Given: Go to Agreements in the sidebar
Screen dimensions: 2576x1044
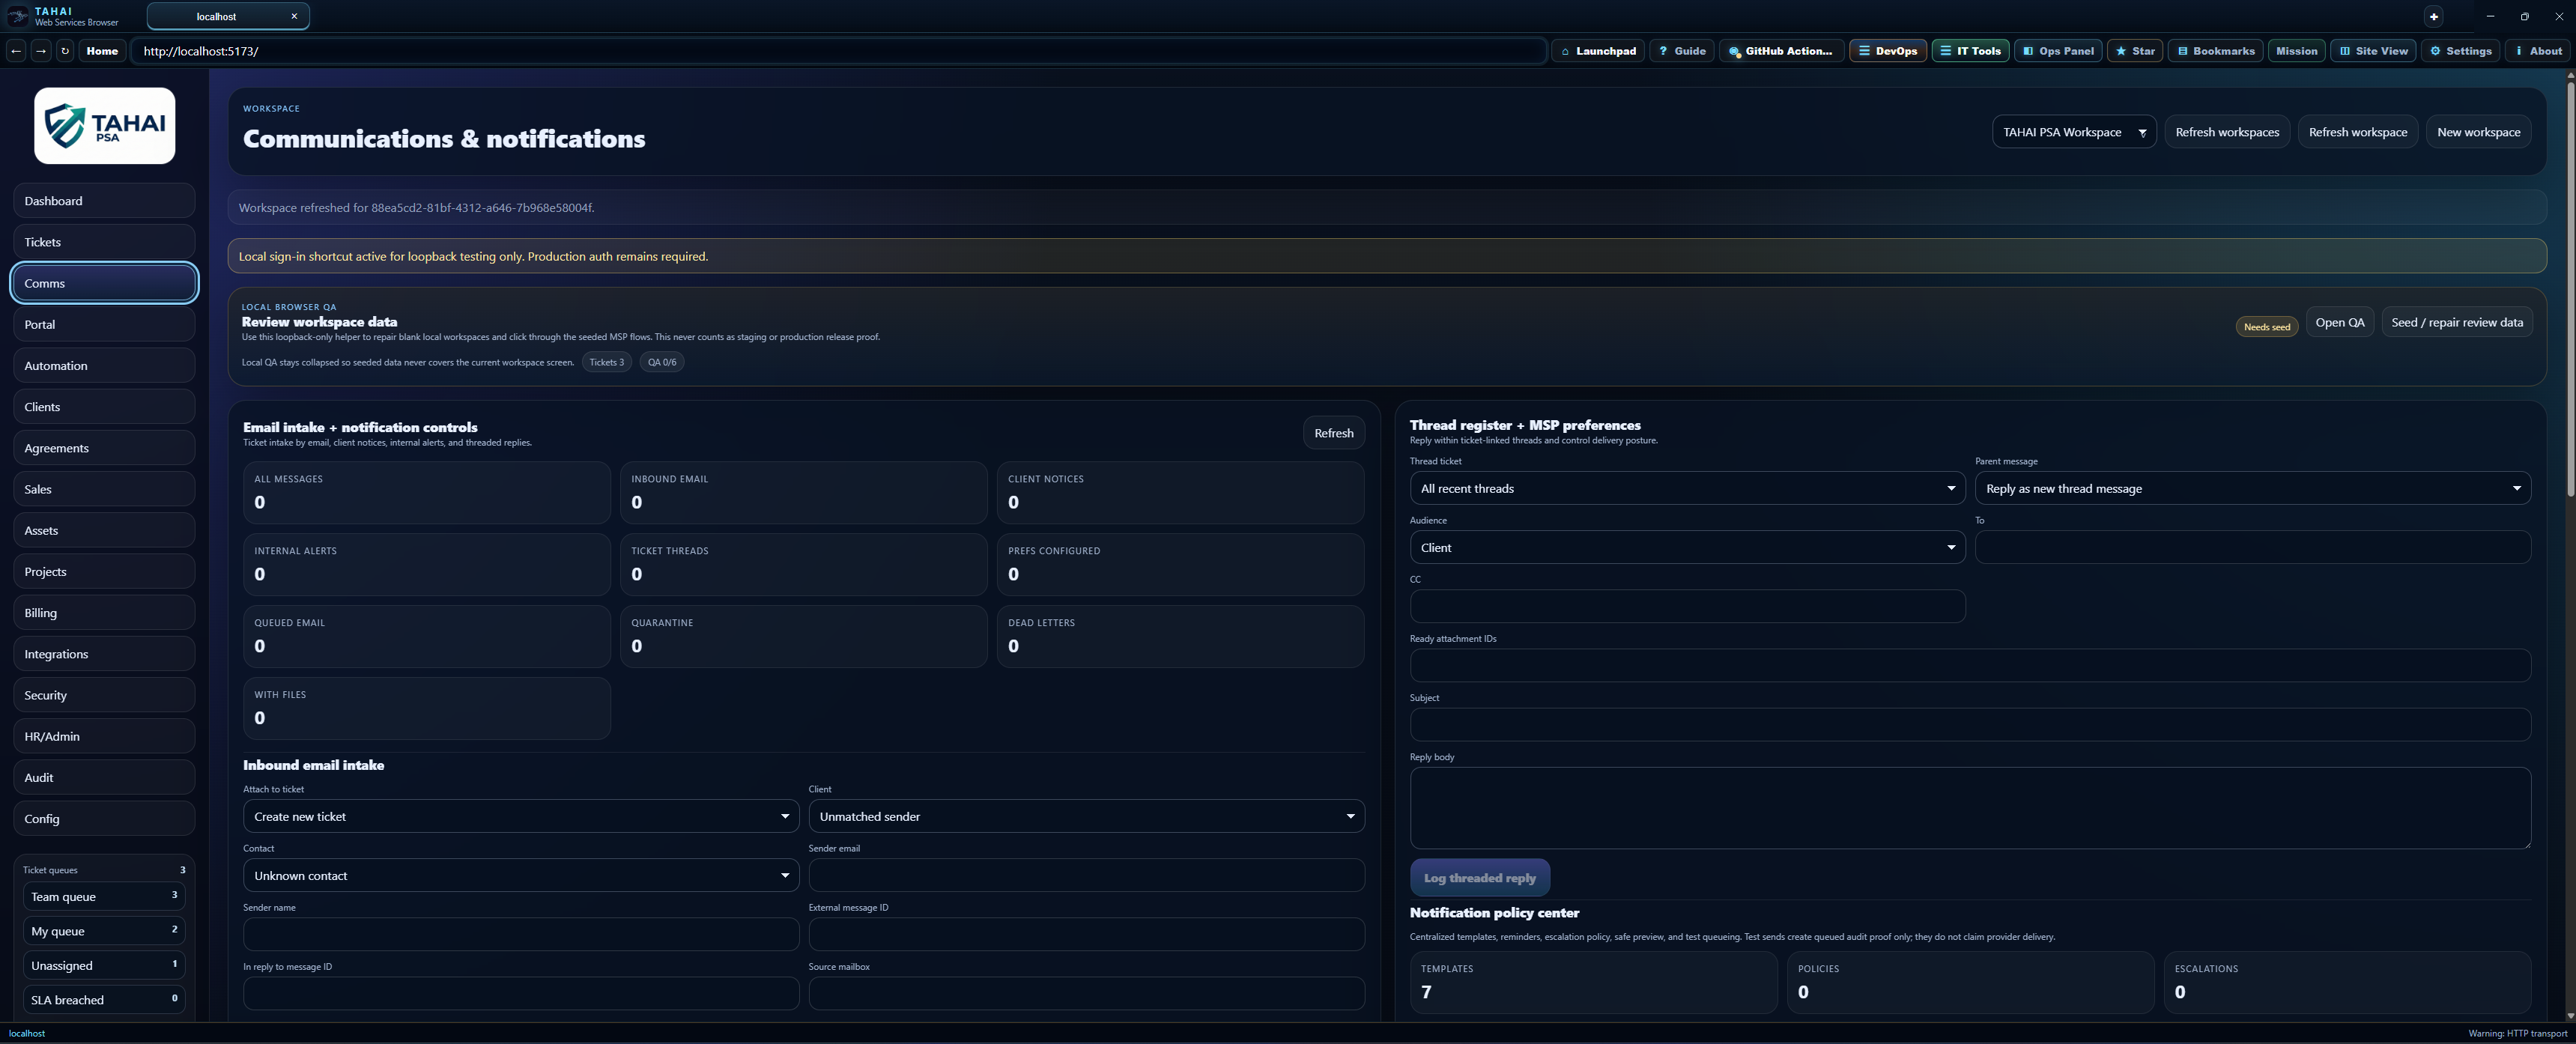Looking at the screenshot, I should tap(104, 448).
